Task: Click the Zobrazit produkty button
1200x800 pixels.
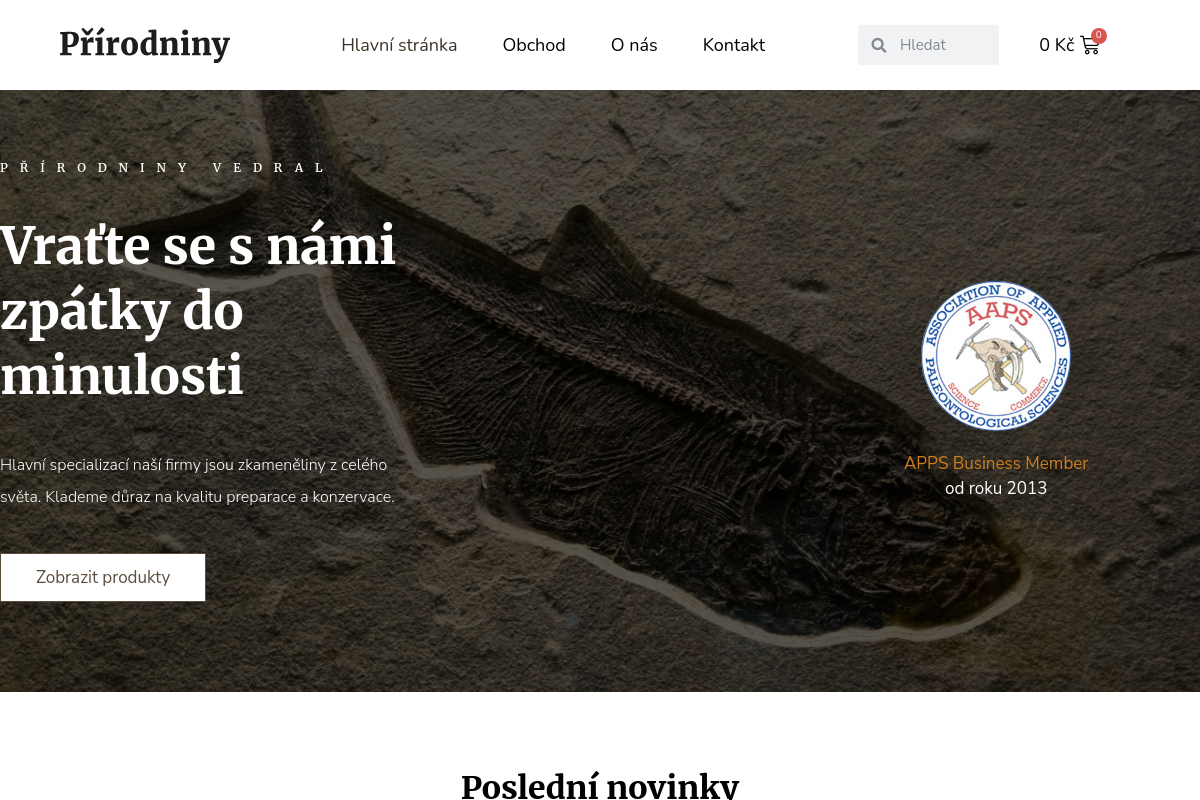Action: point(103,577)
